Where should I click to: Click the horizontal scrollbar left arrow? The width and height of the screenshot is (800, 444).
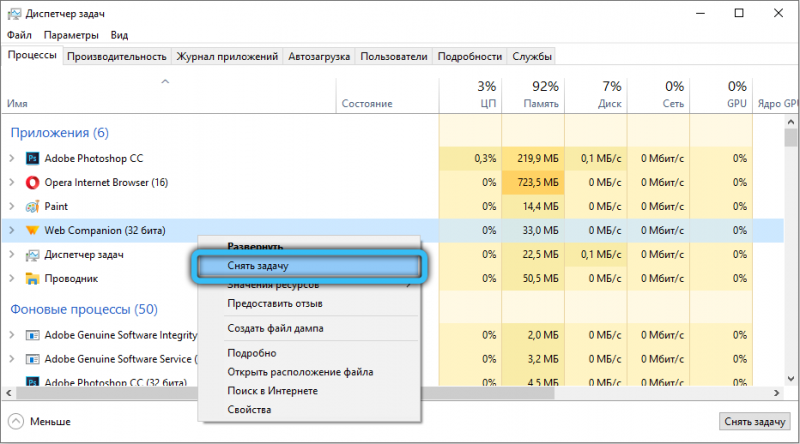tap(9, 393)
